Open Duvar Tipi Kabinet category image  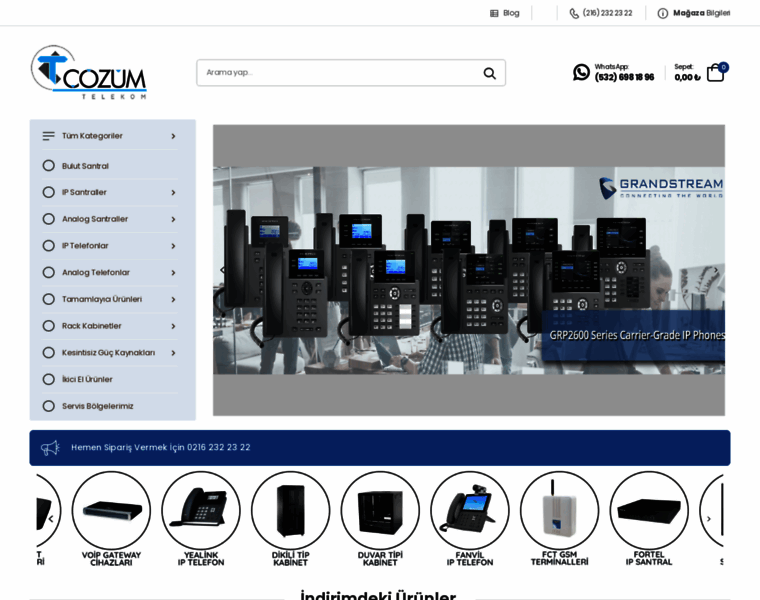380,510
